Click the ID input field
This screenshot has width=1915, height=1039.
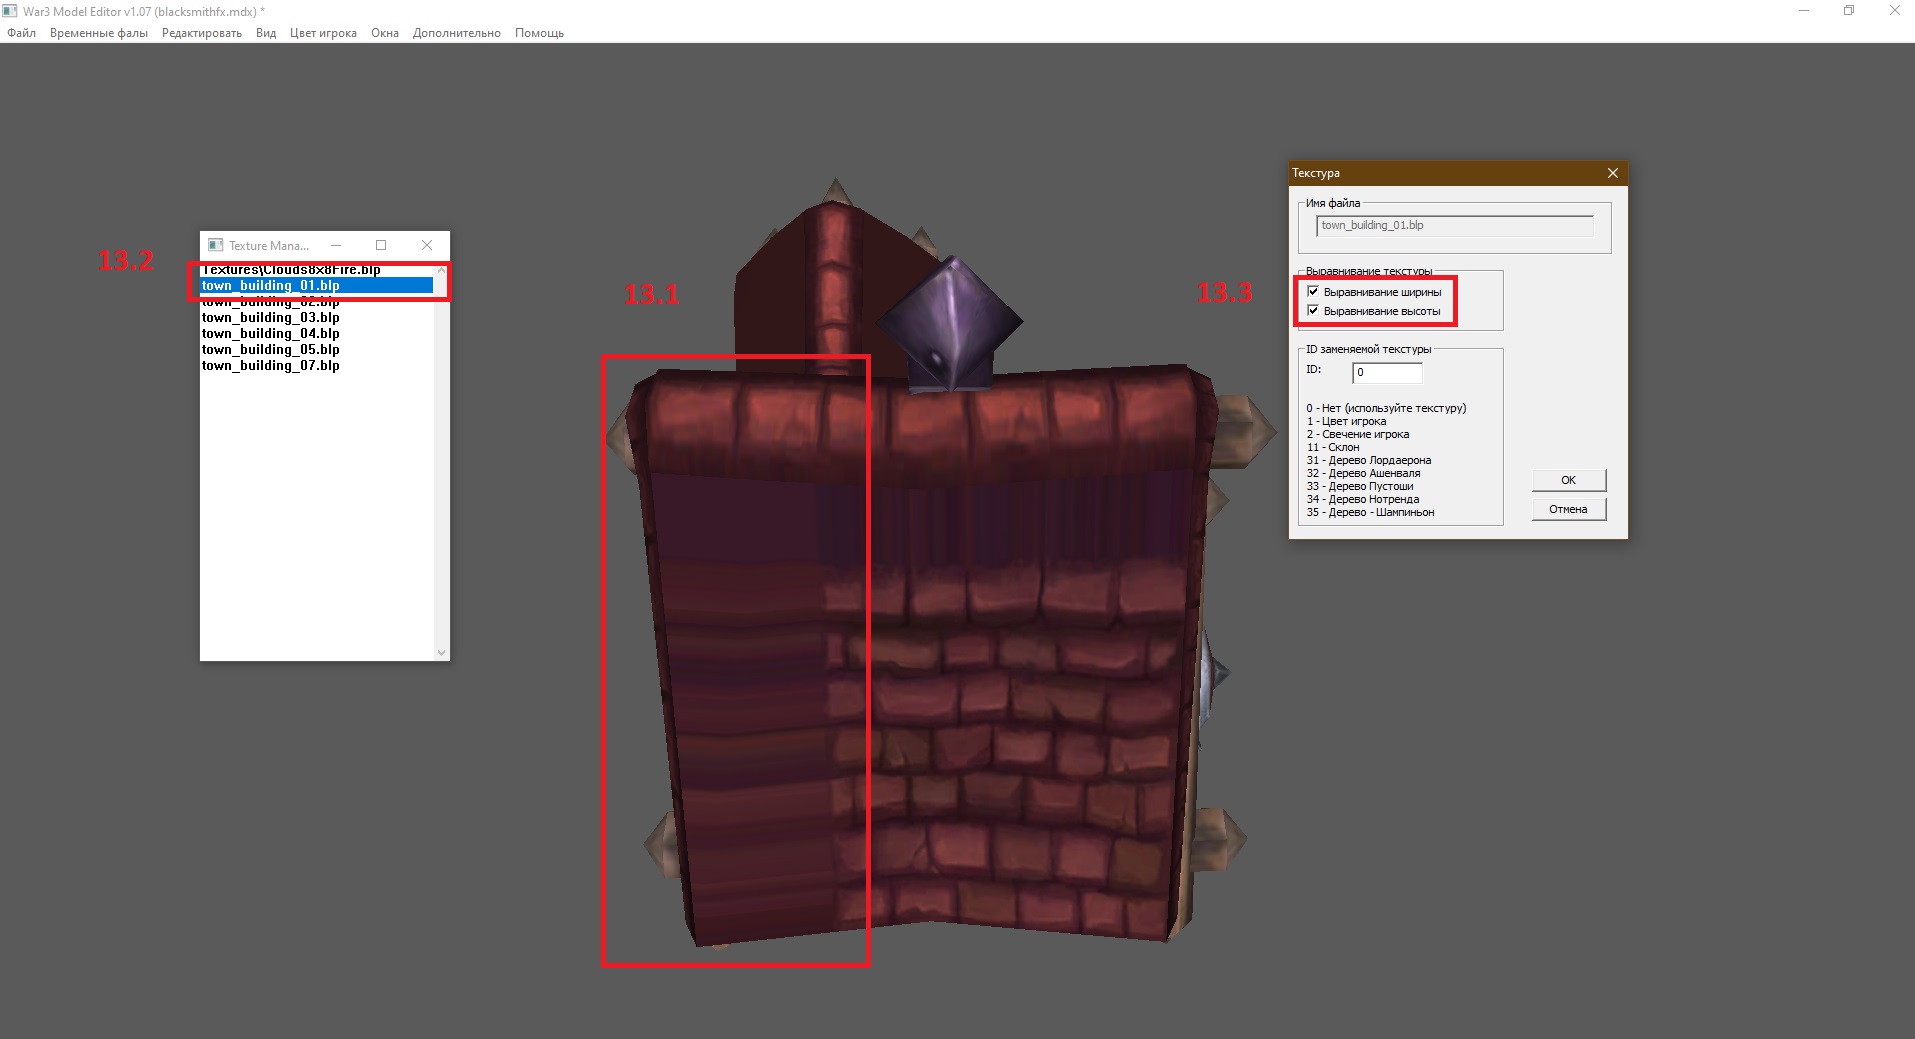coord(1387,373)
